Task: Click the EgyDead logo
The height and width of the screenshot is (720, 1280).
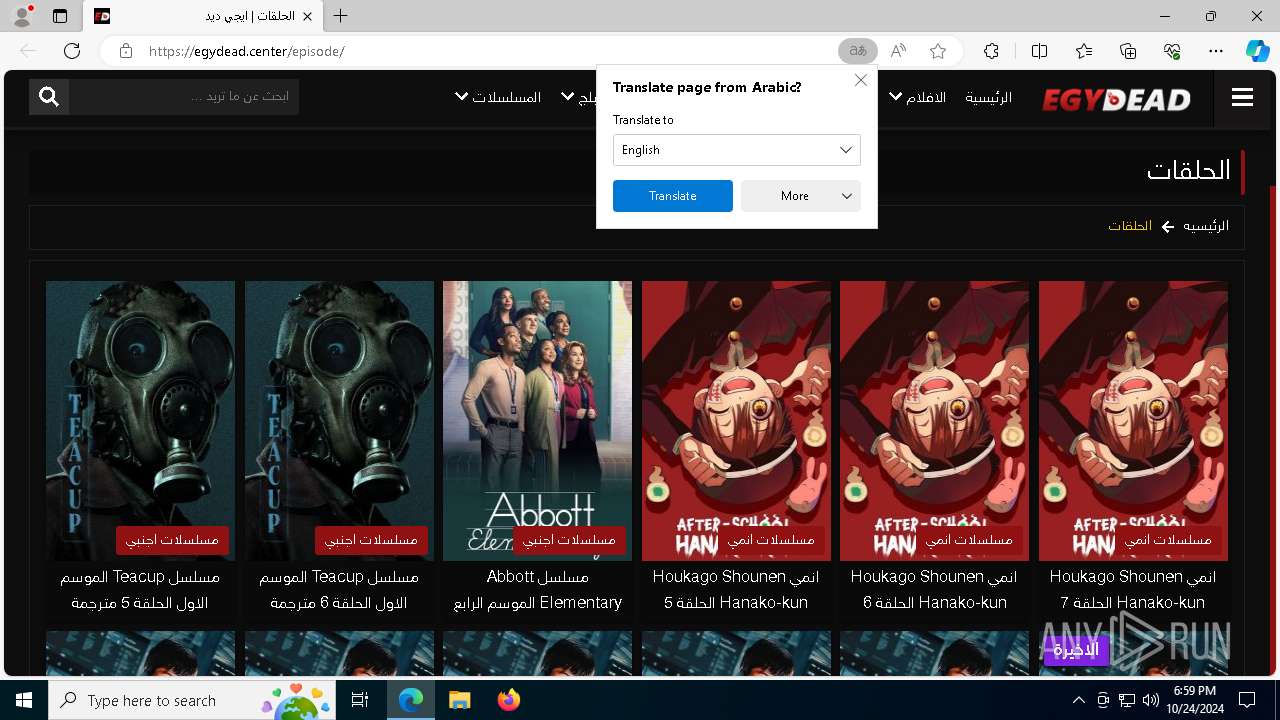Action: click(x=1116, y=98)
